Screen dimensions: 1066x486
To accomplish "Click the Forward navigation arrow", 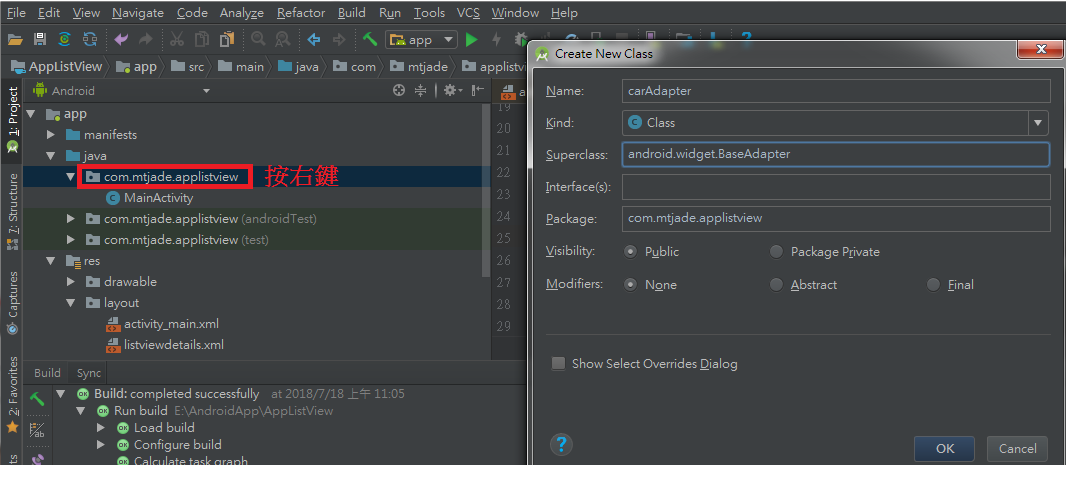I will pos(339,39).
